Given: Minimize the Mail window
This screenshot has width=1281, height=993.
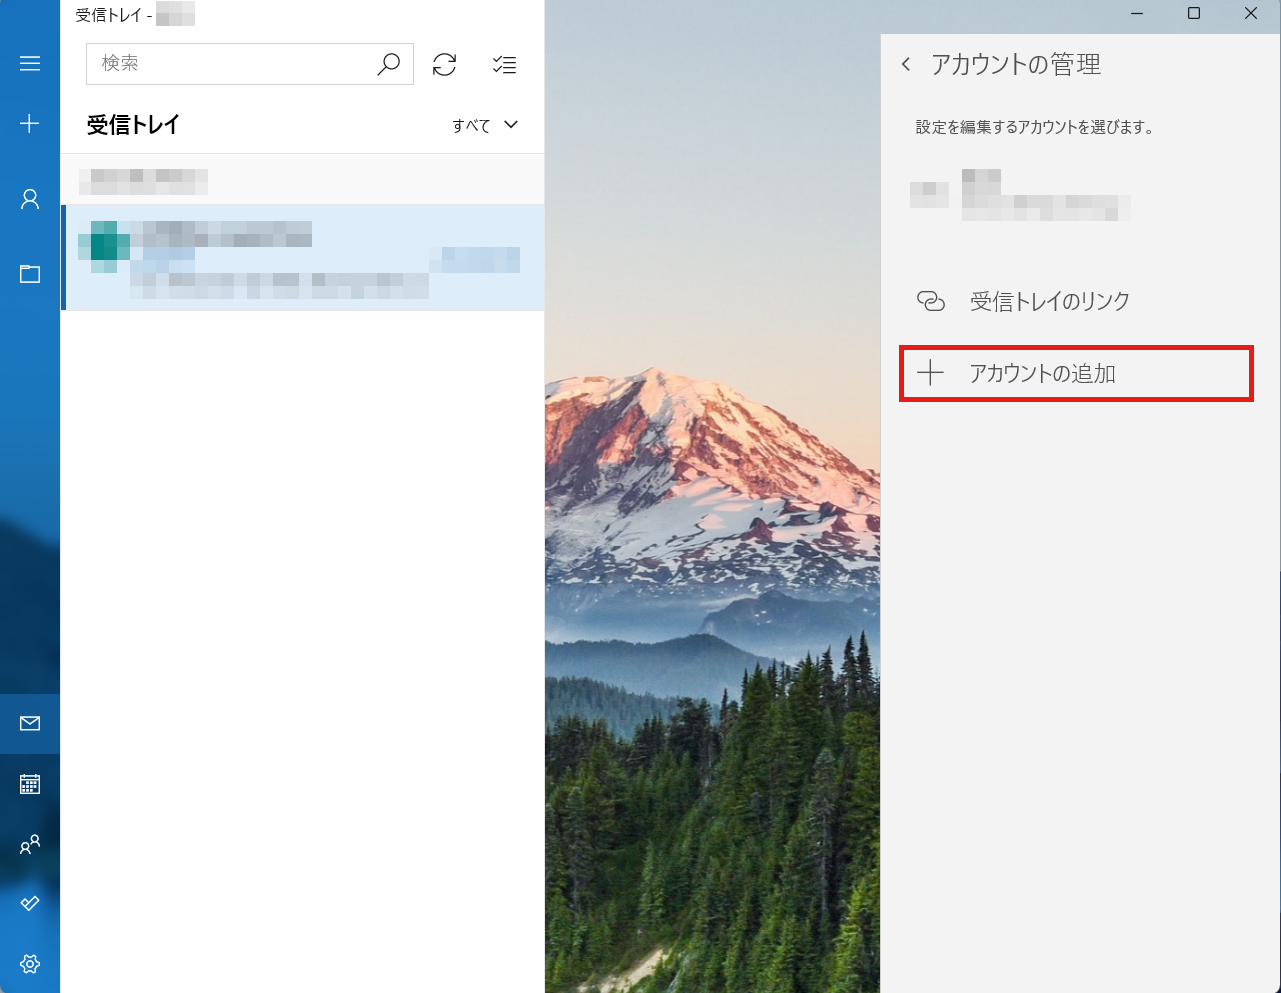Looking at the screenshot, I should tap(1137, 14).
